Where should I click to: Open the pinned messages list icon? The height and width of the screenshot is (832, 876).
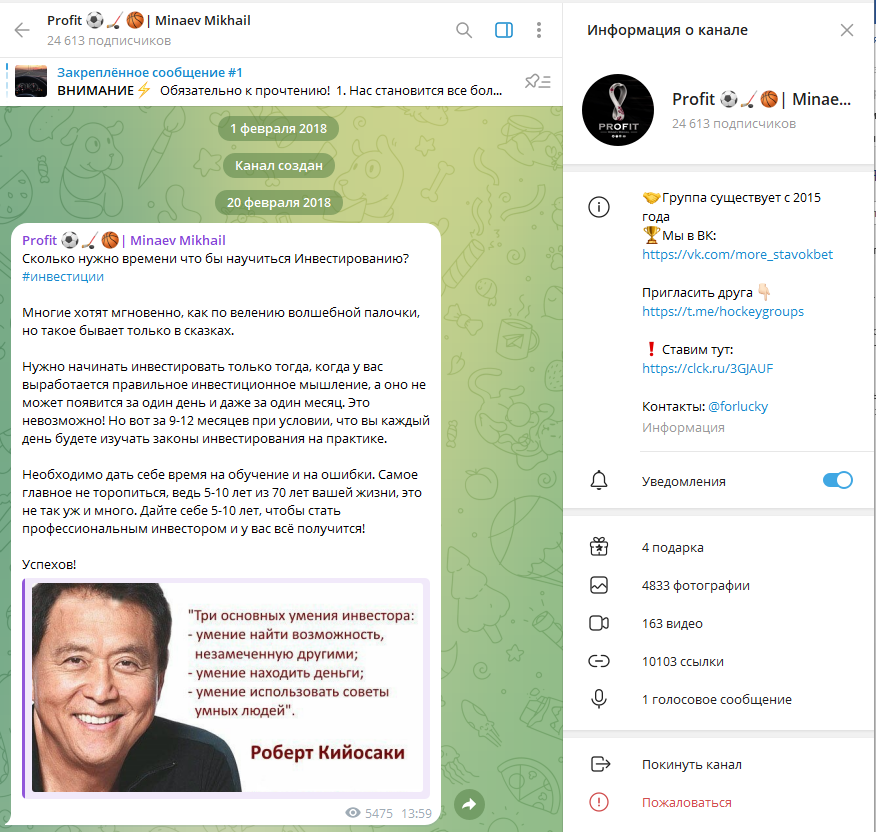[537, 82]
